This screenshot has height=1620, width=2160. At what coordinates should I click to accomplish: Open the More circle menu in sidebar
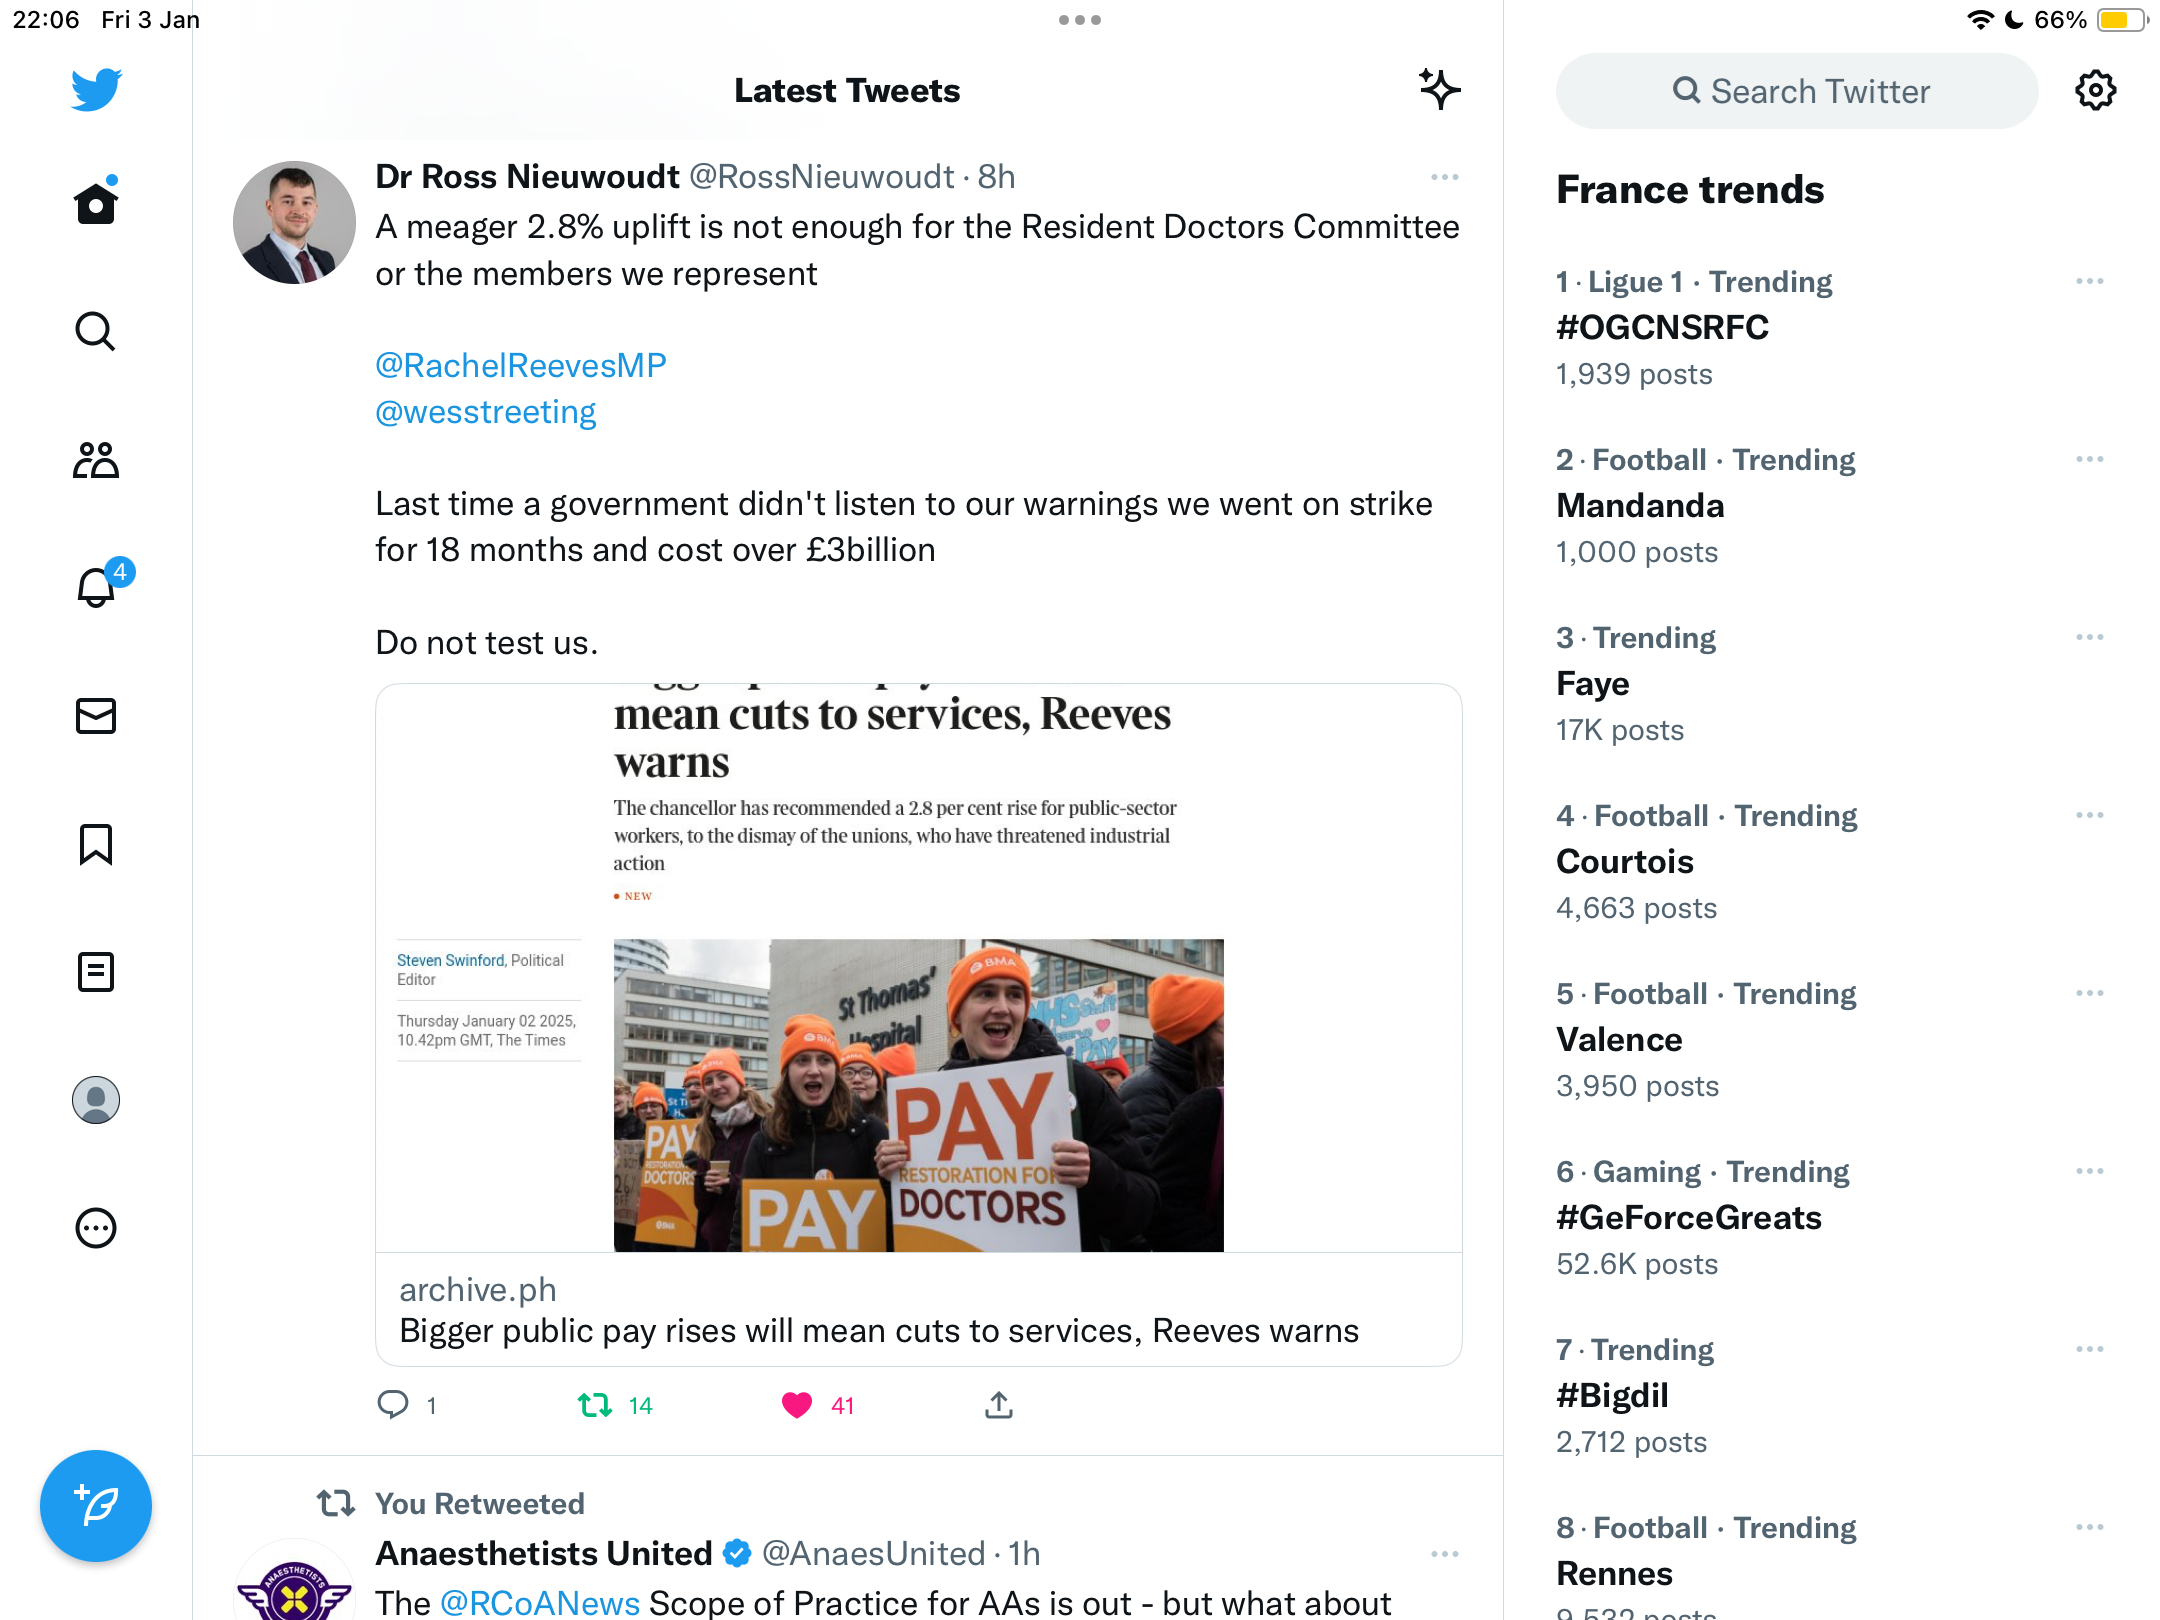pyautogui.click(x=96, y=1228)
